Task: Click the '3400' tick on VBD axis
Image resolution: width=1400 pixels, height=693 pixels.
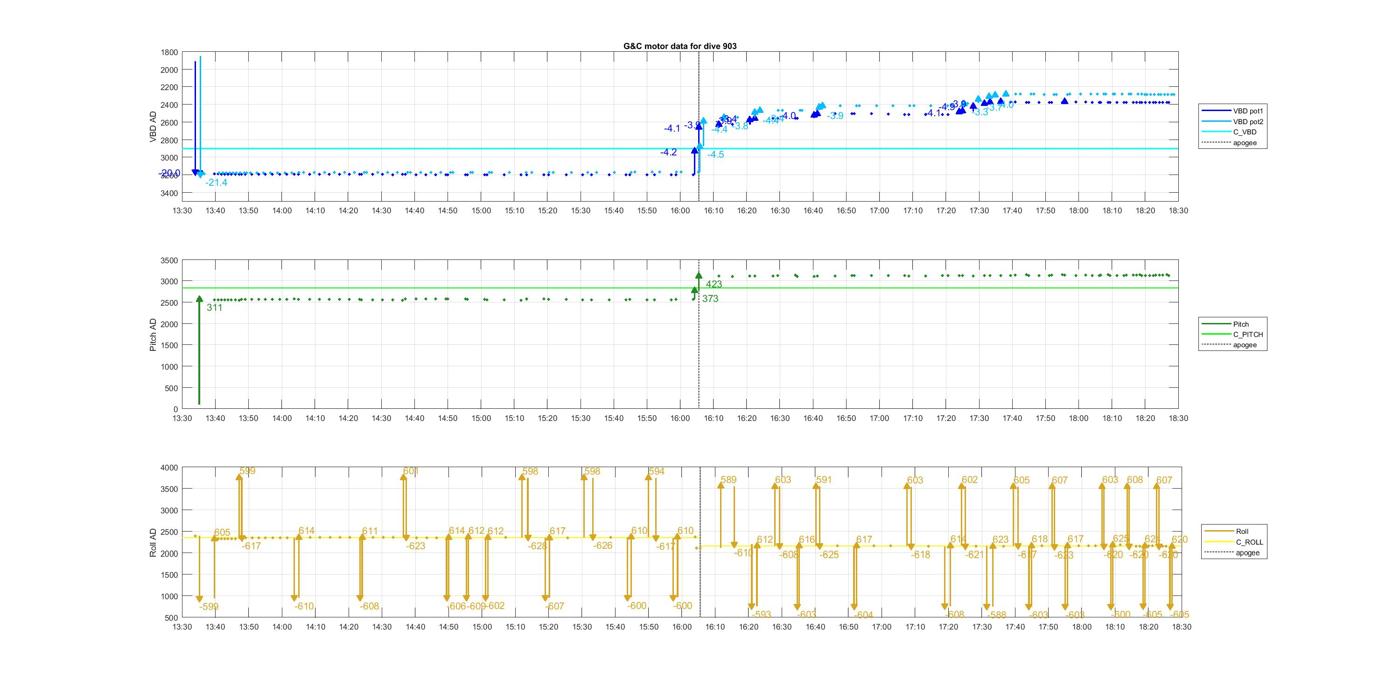Action: (168, 192)
